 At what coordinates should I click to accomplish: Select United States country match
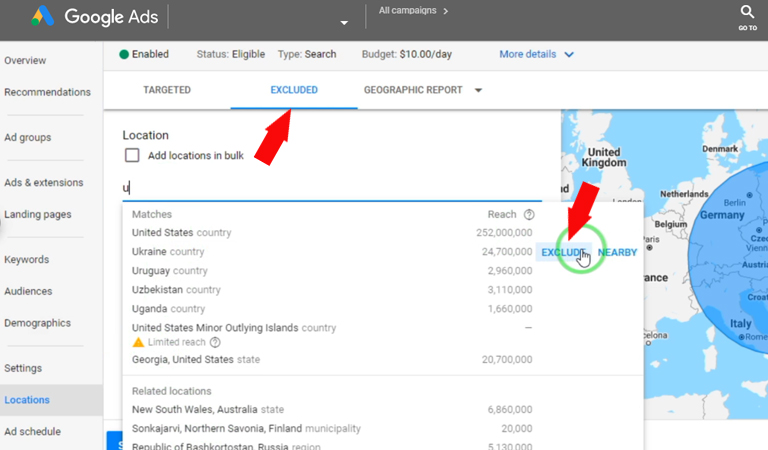click(x=332, y=233)
